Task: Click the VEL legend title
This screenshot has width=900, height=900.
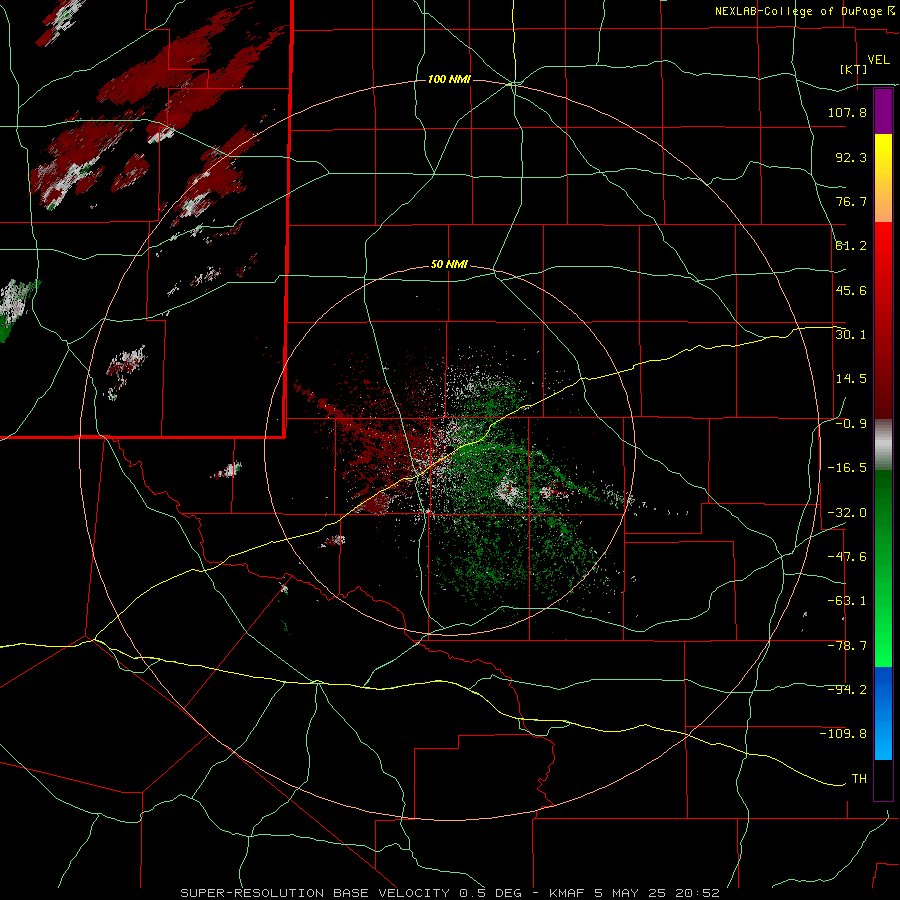Action: [879, 60]
